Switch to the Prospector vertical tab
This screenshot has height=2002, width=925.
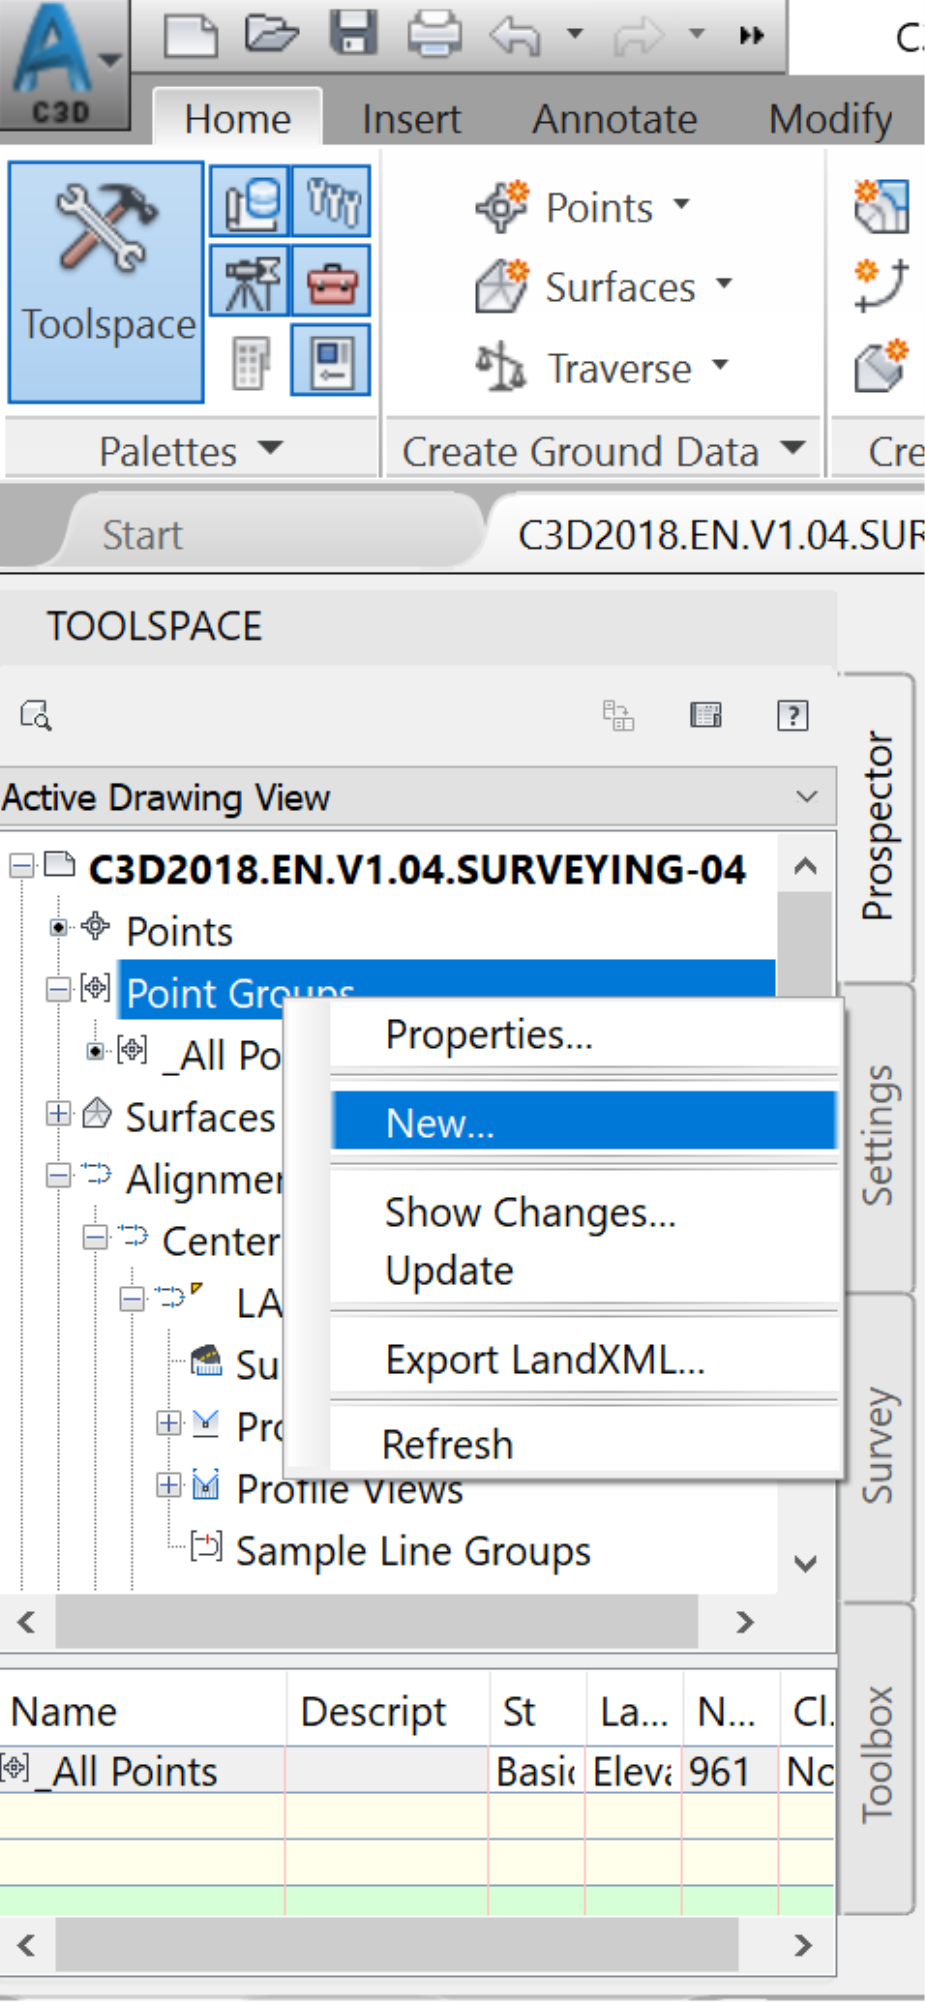click(878, 826)
